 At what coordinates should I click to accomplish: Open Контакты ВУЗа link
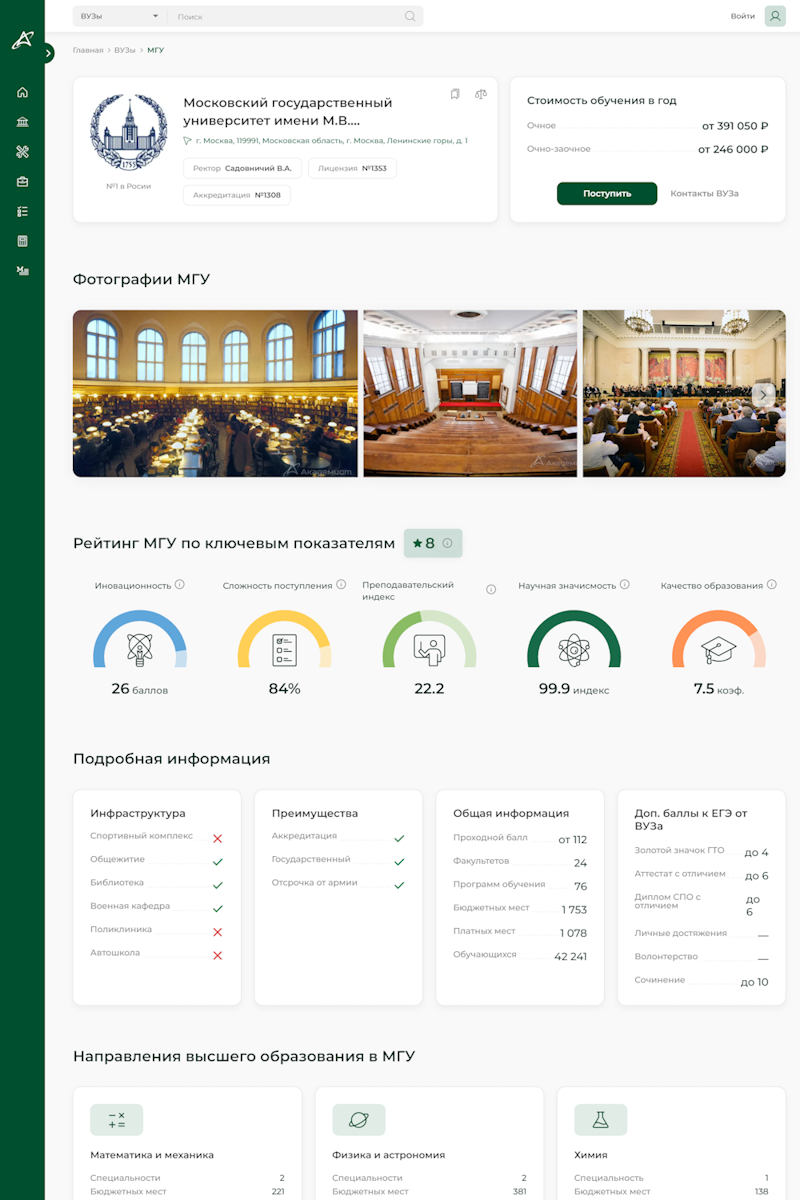704,193
